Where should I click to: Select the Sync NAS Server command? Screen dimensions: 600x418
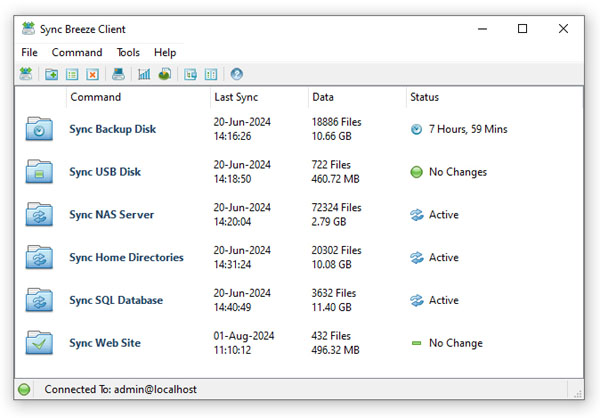point(111,215)
